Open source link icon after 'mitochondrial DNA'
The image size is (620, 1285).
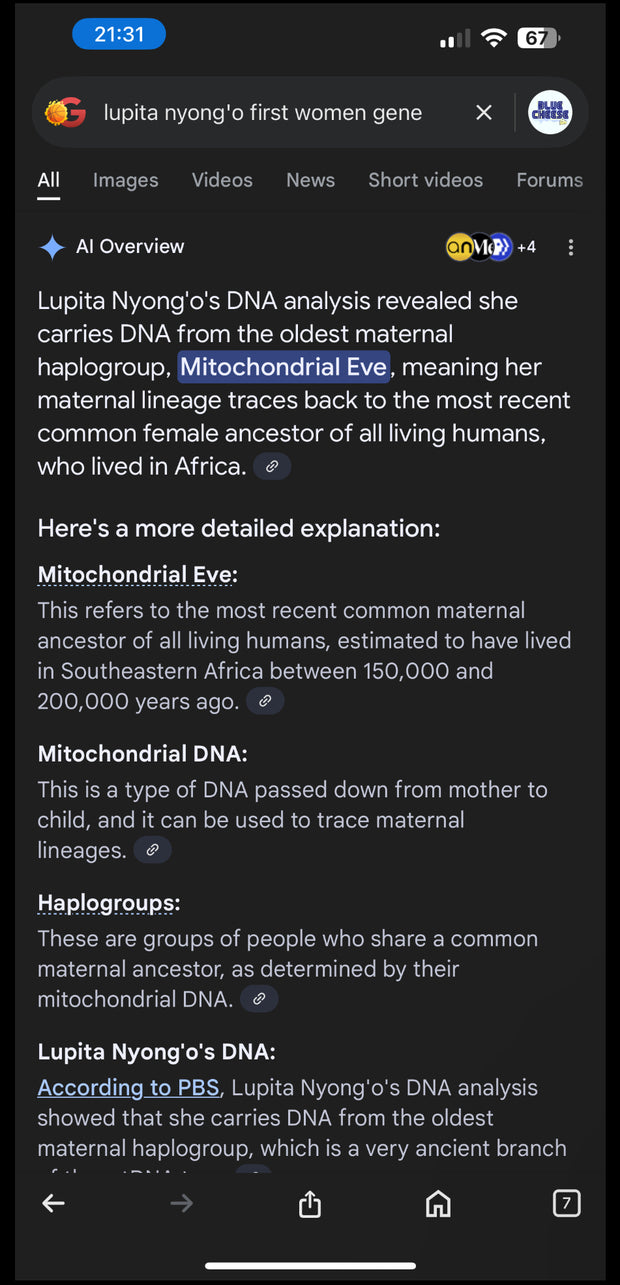point(259,998)
